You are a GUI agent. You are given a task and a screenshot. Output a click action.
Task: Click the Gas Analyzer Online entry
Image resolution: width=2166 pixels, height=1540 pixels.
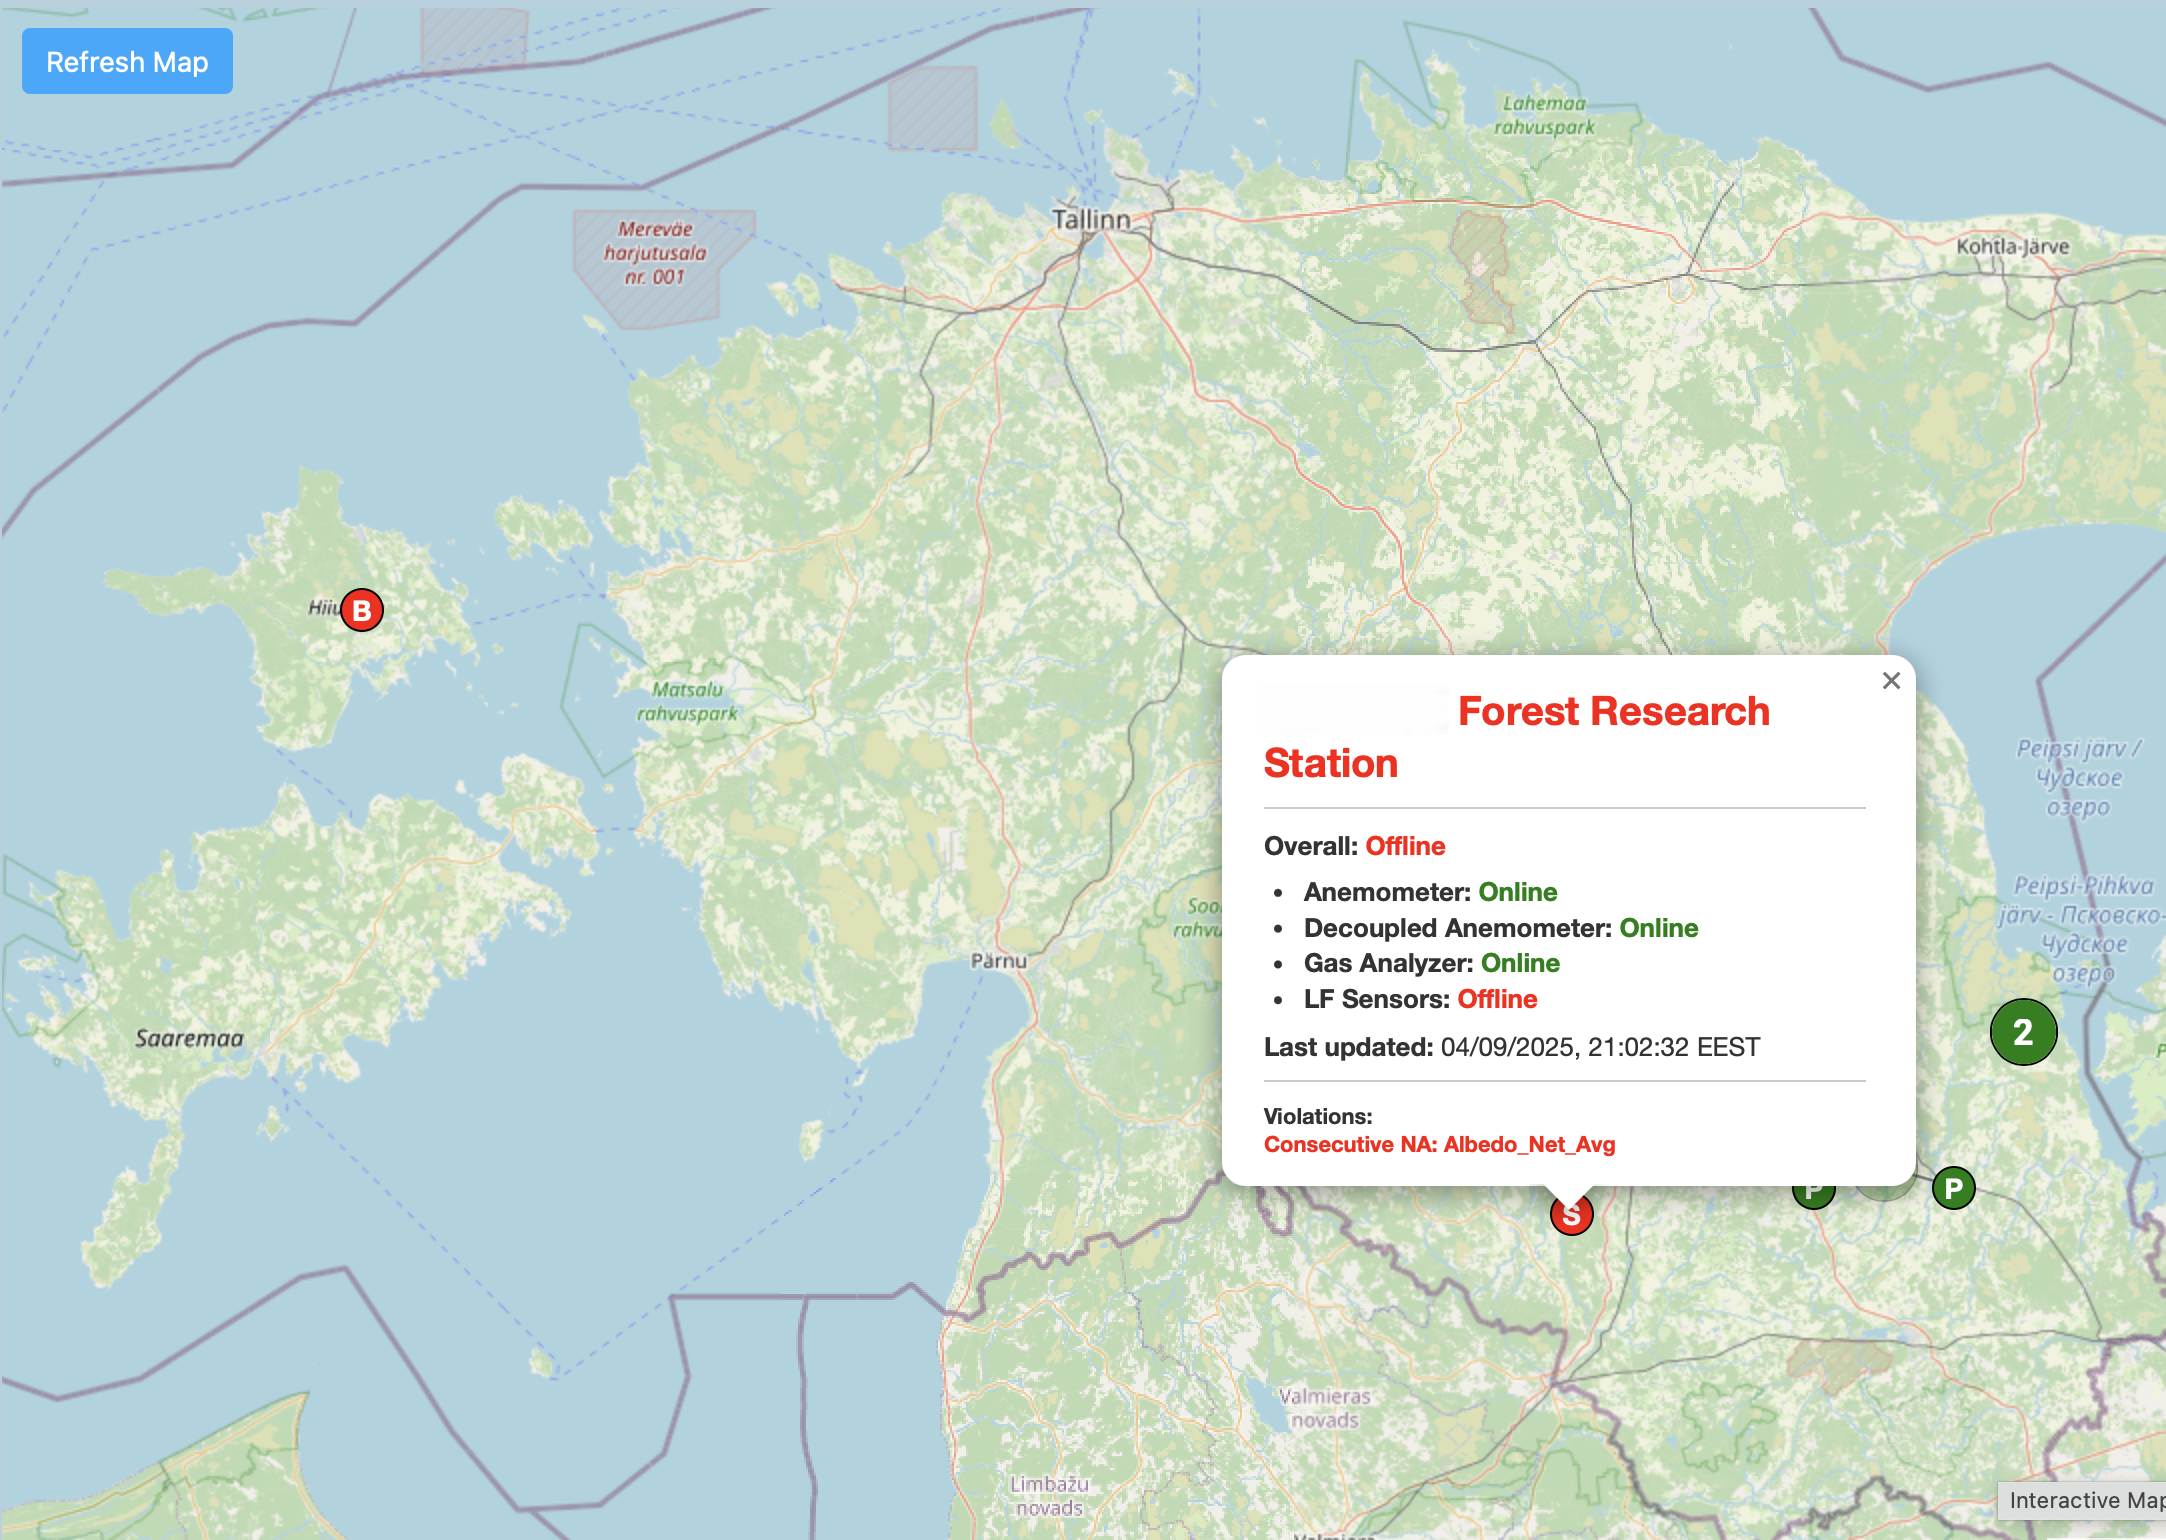pos(1431,963)
